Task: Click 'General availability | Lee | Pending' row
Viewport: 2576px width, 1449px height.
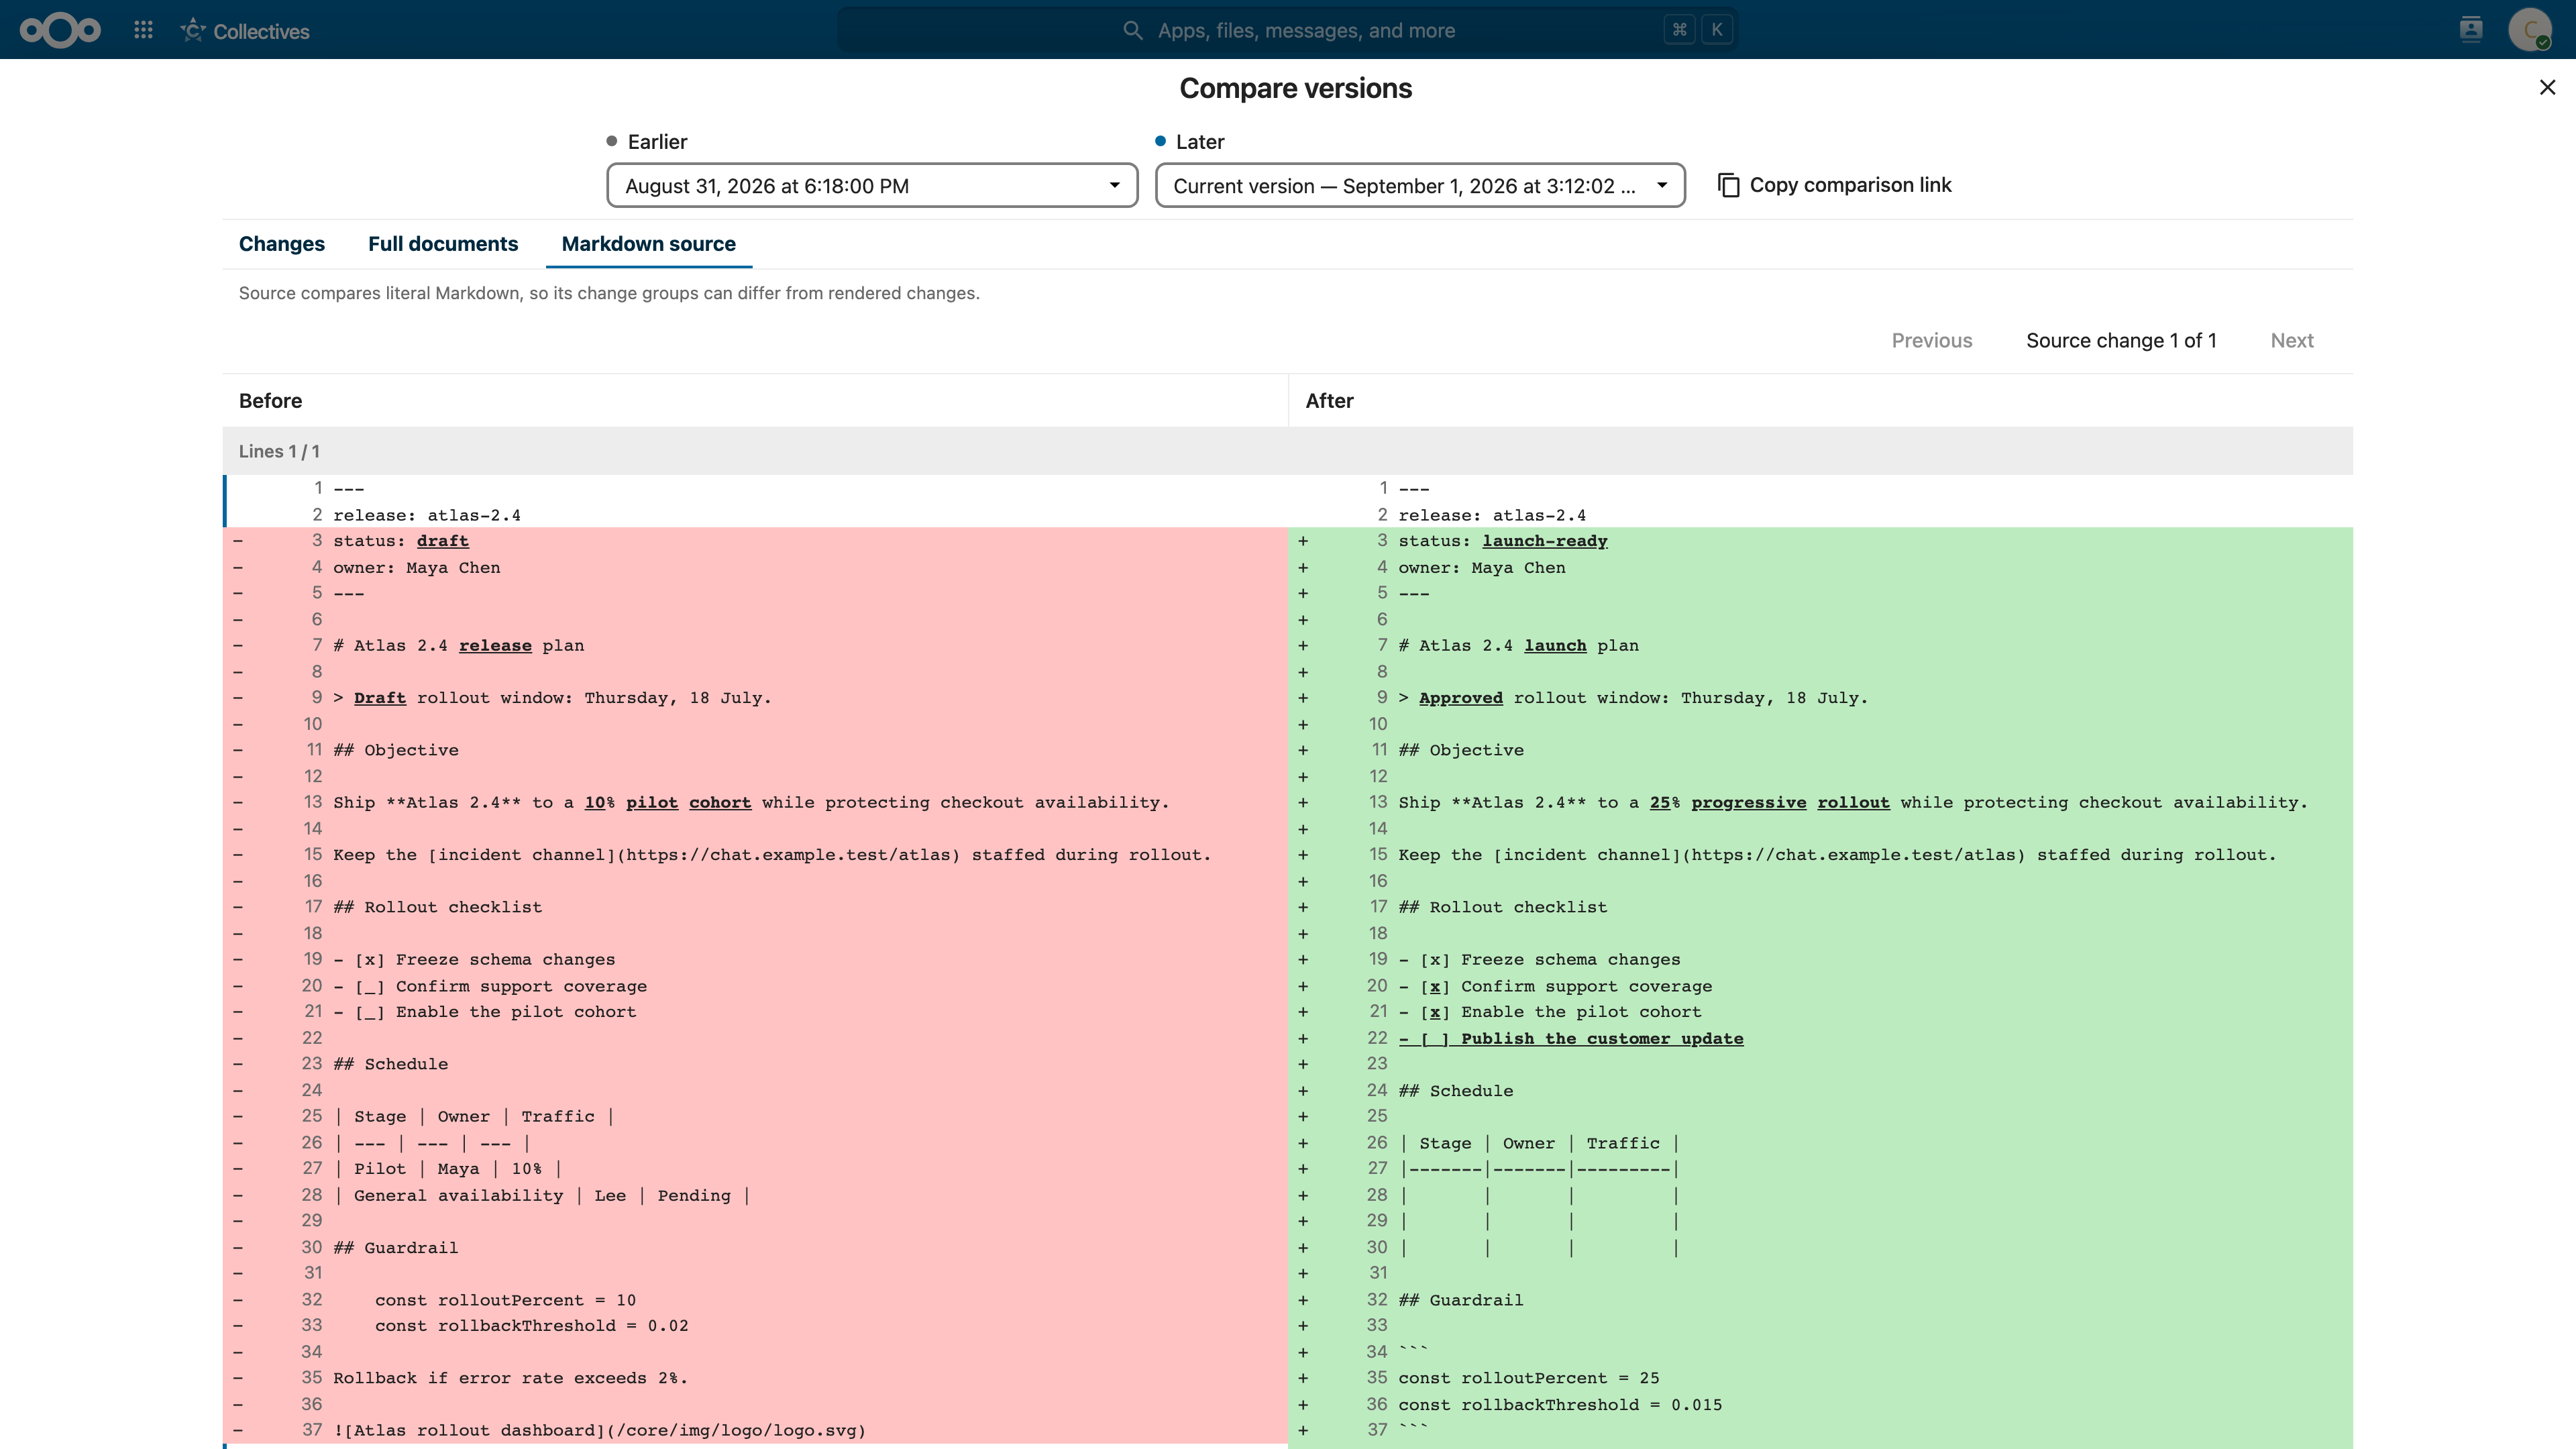Action: tap(542, 1196)
